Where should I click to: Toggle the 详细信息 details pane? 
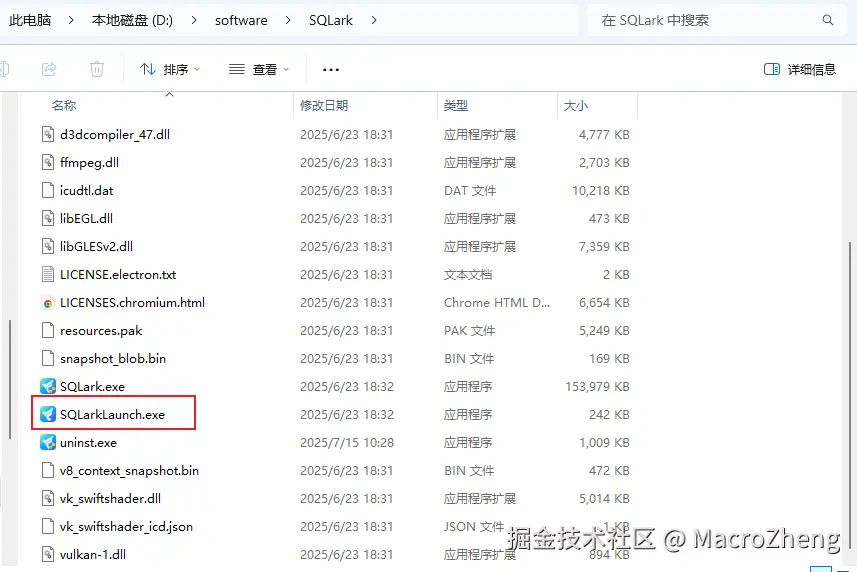point(800,69)
